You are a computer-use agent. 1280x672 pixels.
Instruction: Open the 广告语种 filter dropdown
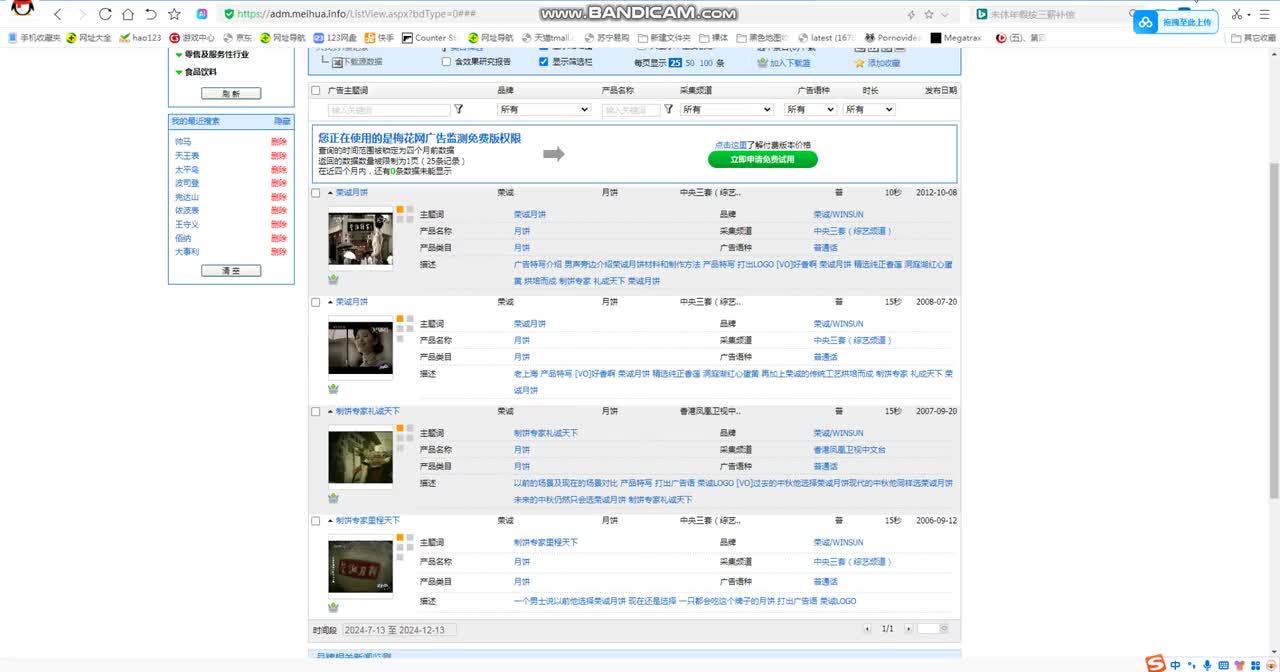click(x=810, y=109)
